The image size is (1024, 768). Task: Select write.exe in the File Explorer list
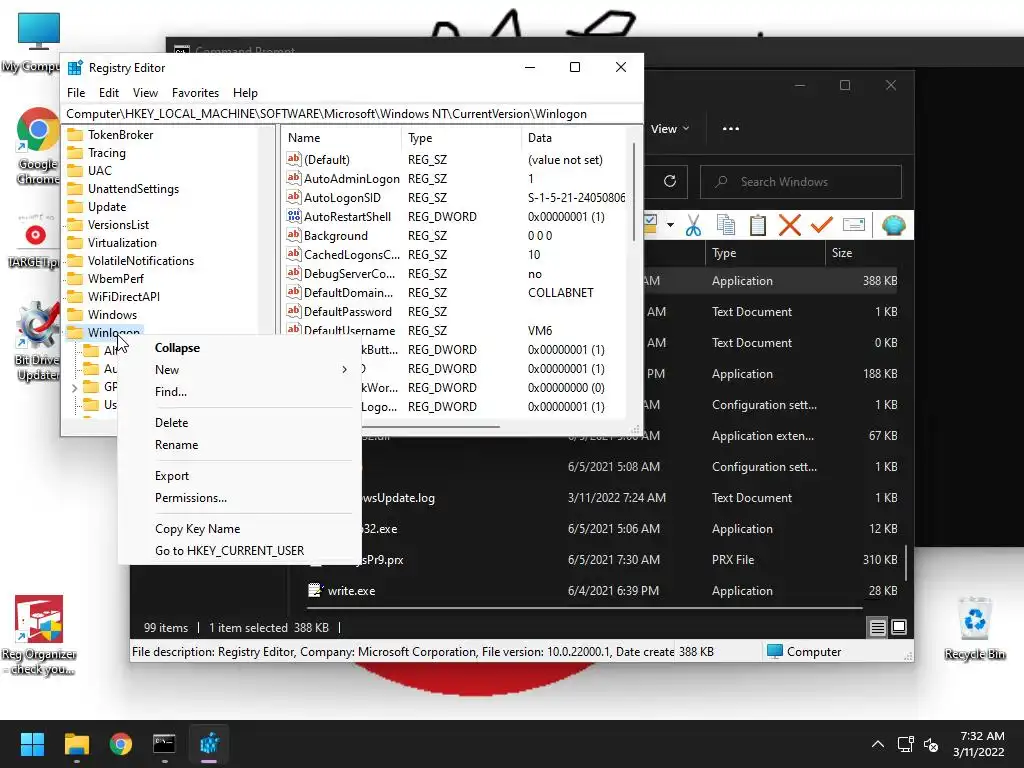point(351,591)
